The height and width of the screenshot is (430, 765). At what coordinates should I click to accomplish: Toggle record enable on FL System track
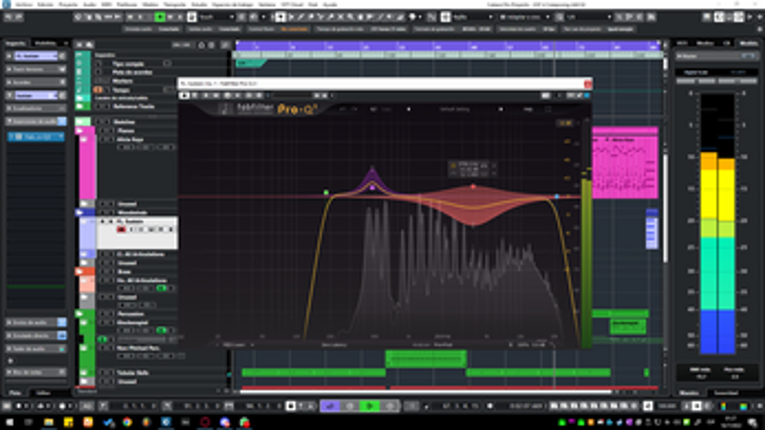(x=122, y=229)
